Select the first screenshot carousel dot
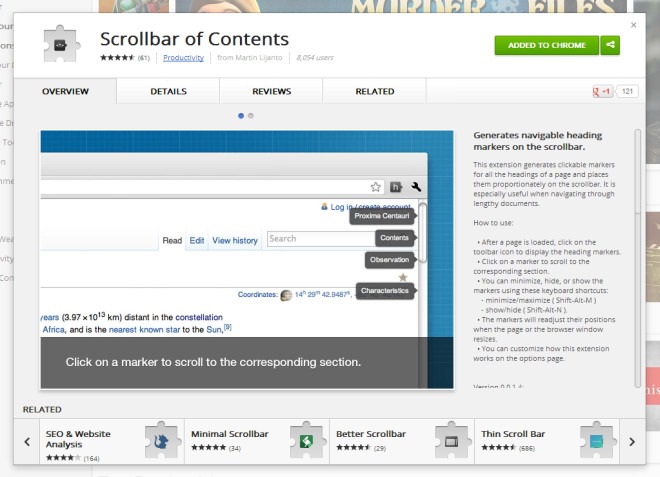The image size is (660, 477). point(241,116)
